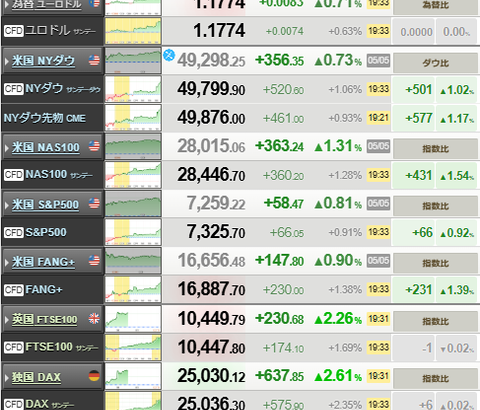Click the US flag next to 米国 NAS100
480x410 pixels.
[94, 146]
